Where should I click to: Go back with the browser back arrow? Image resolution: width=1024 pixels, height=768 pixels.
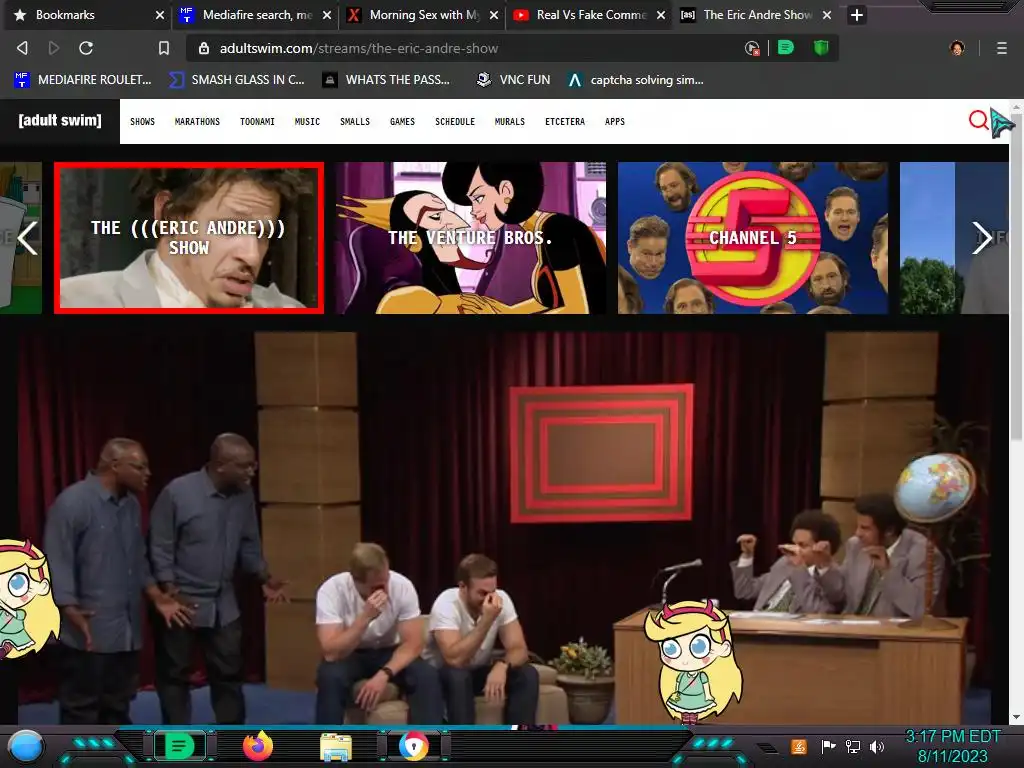coord(22,48)
